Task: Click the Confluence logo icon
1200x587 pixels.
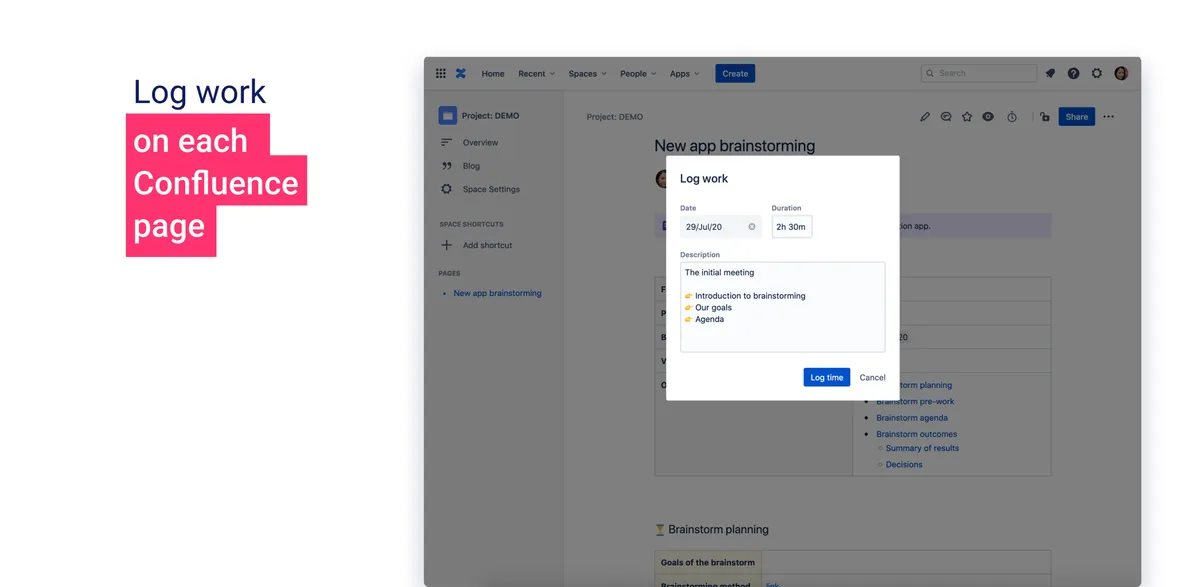Action: (461, 73)
